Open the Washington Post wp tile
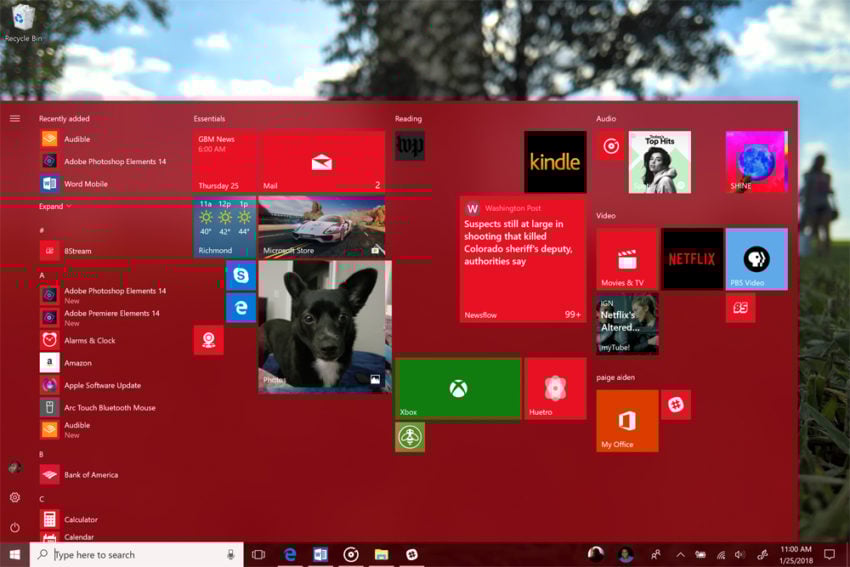 (x=410, y=146)
